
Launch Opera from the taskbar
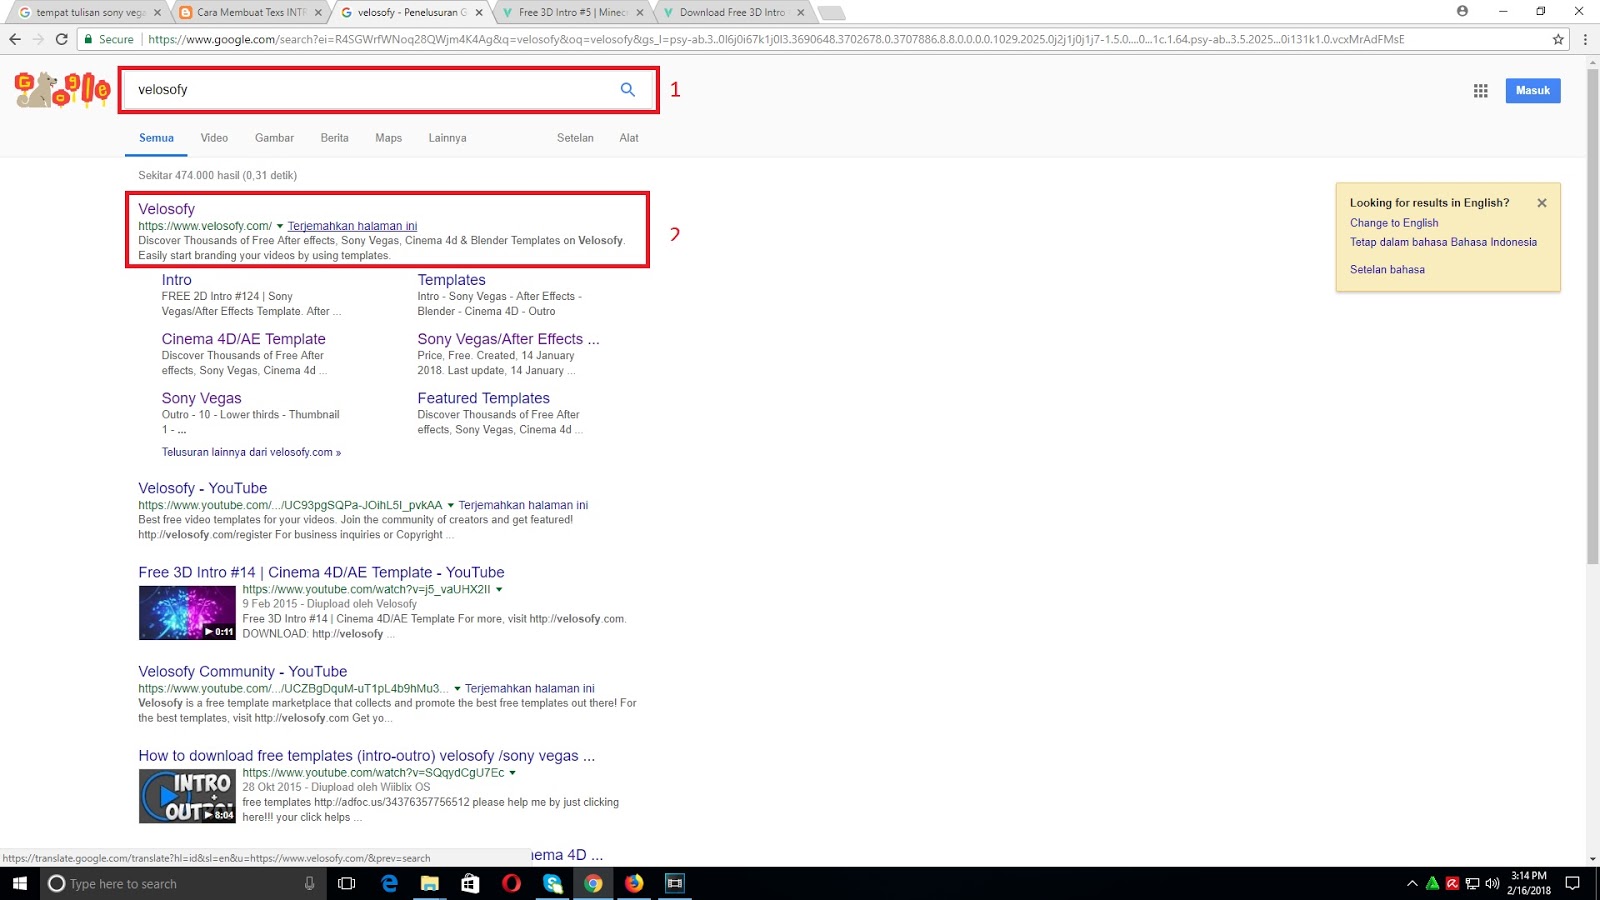click(x=511, y=884)
